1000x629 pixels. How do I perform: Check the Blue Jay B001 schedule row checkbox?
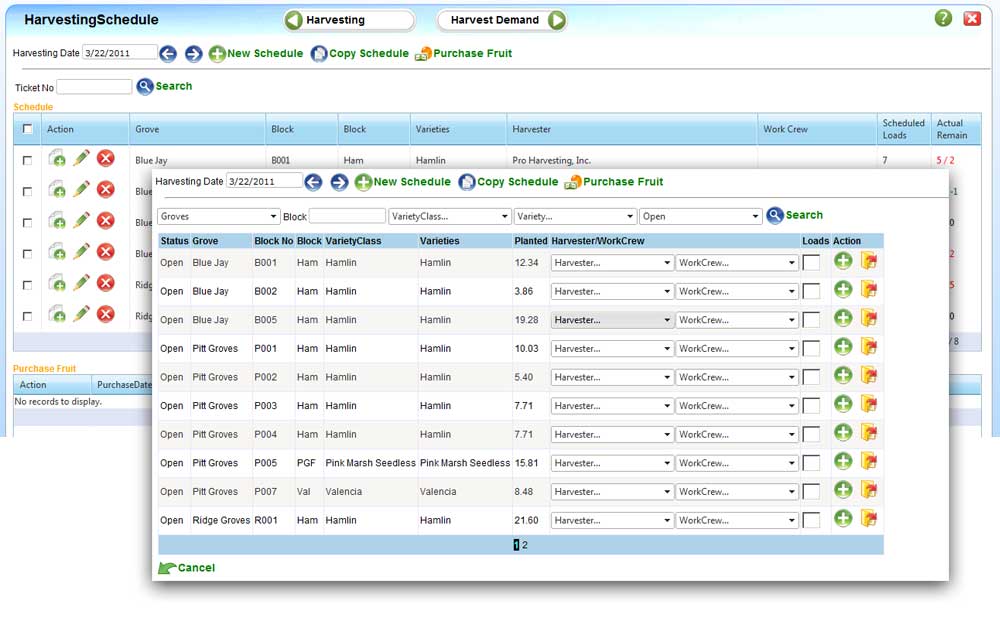point(27,160)
